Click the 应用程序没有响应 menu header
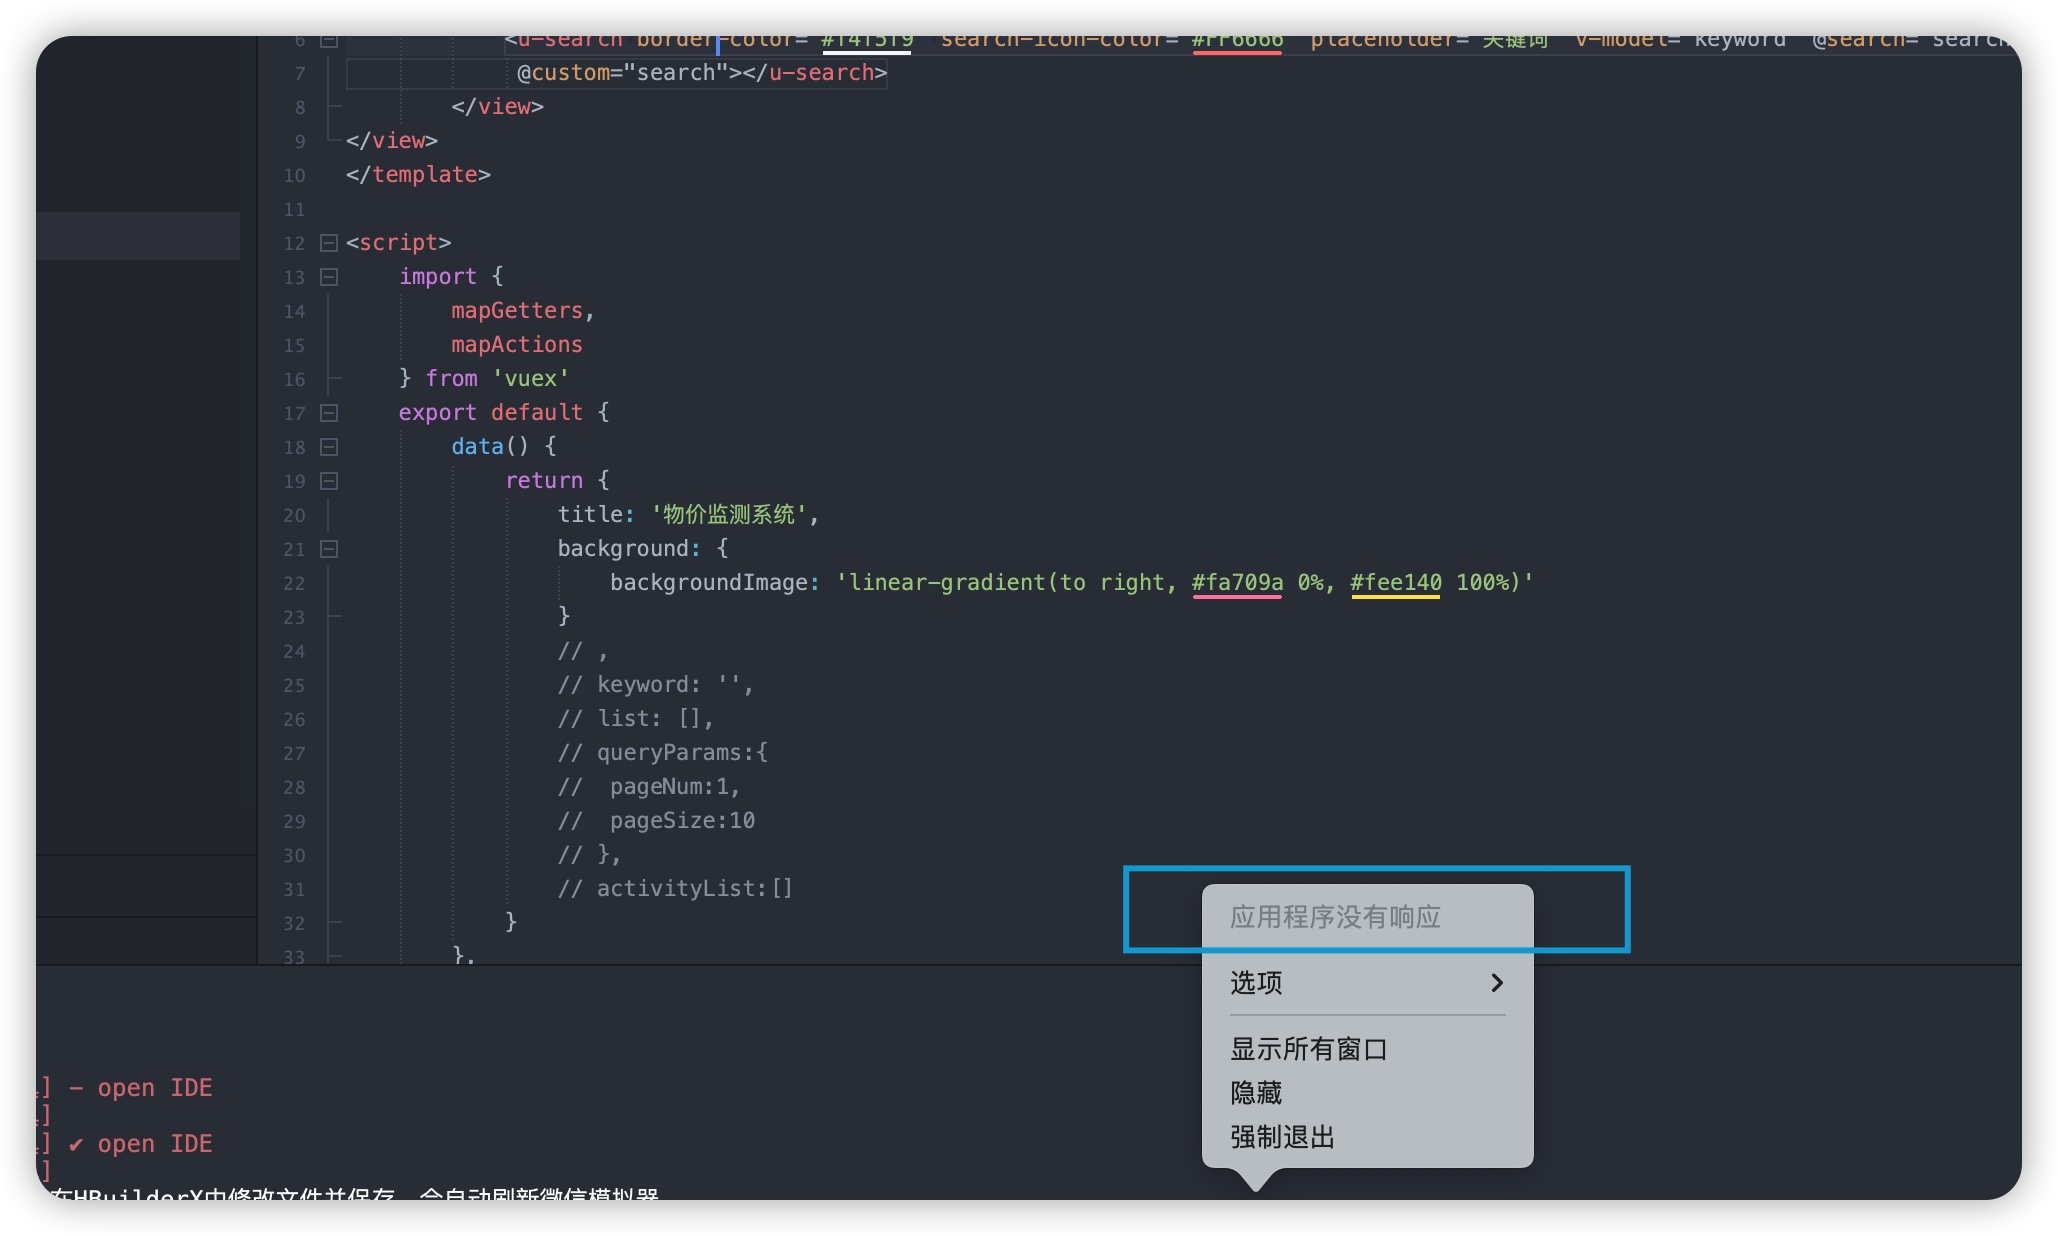 (1335, 917)
